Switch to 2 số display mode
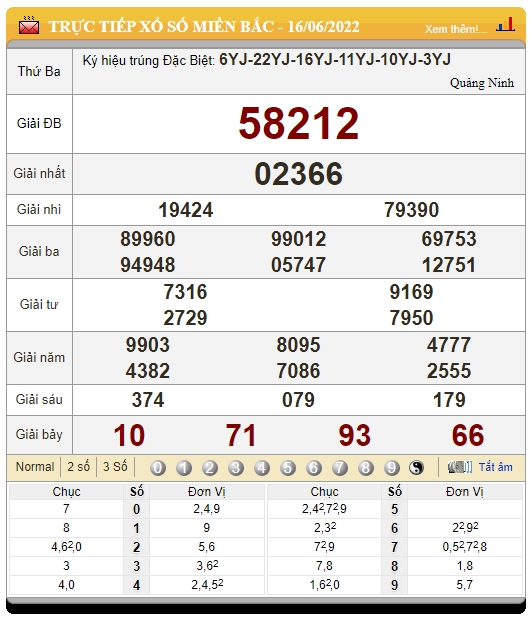Viewport: 531px width, 619px height. click(79, 467)
